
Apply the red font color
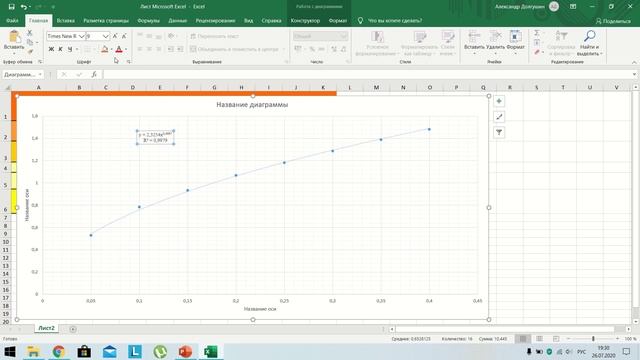pos(119,49)
